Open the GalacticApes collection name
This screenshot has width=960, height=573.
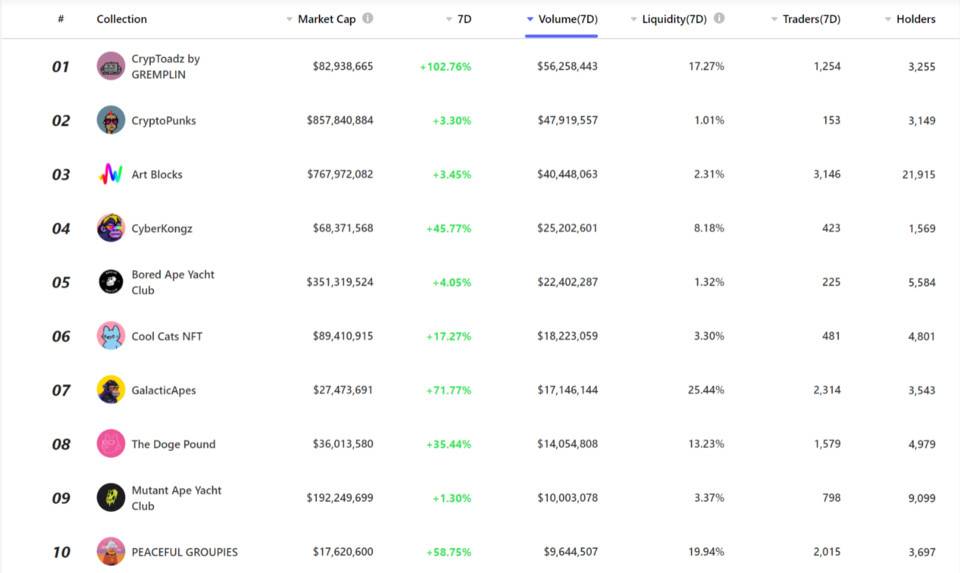point(163,390)
